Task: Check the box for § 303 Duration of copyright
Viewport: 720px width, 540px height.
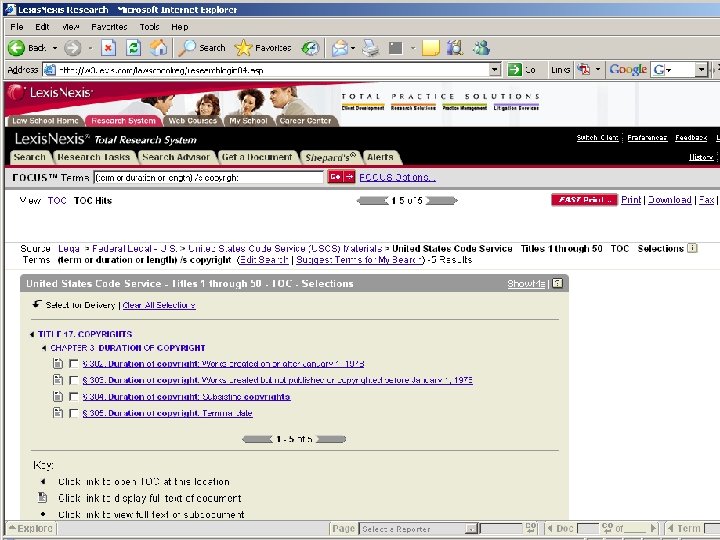Action: (73, 380)
